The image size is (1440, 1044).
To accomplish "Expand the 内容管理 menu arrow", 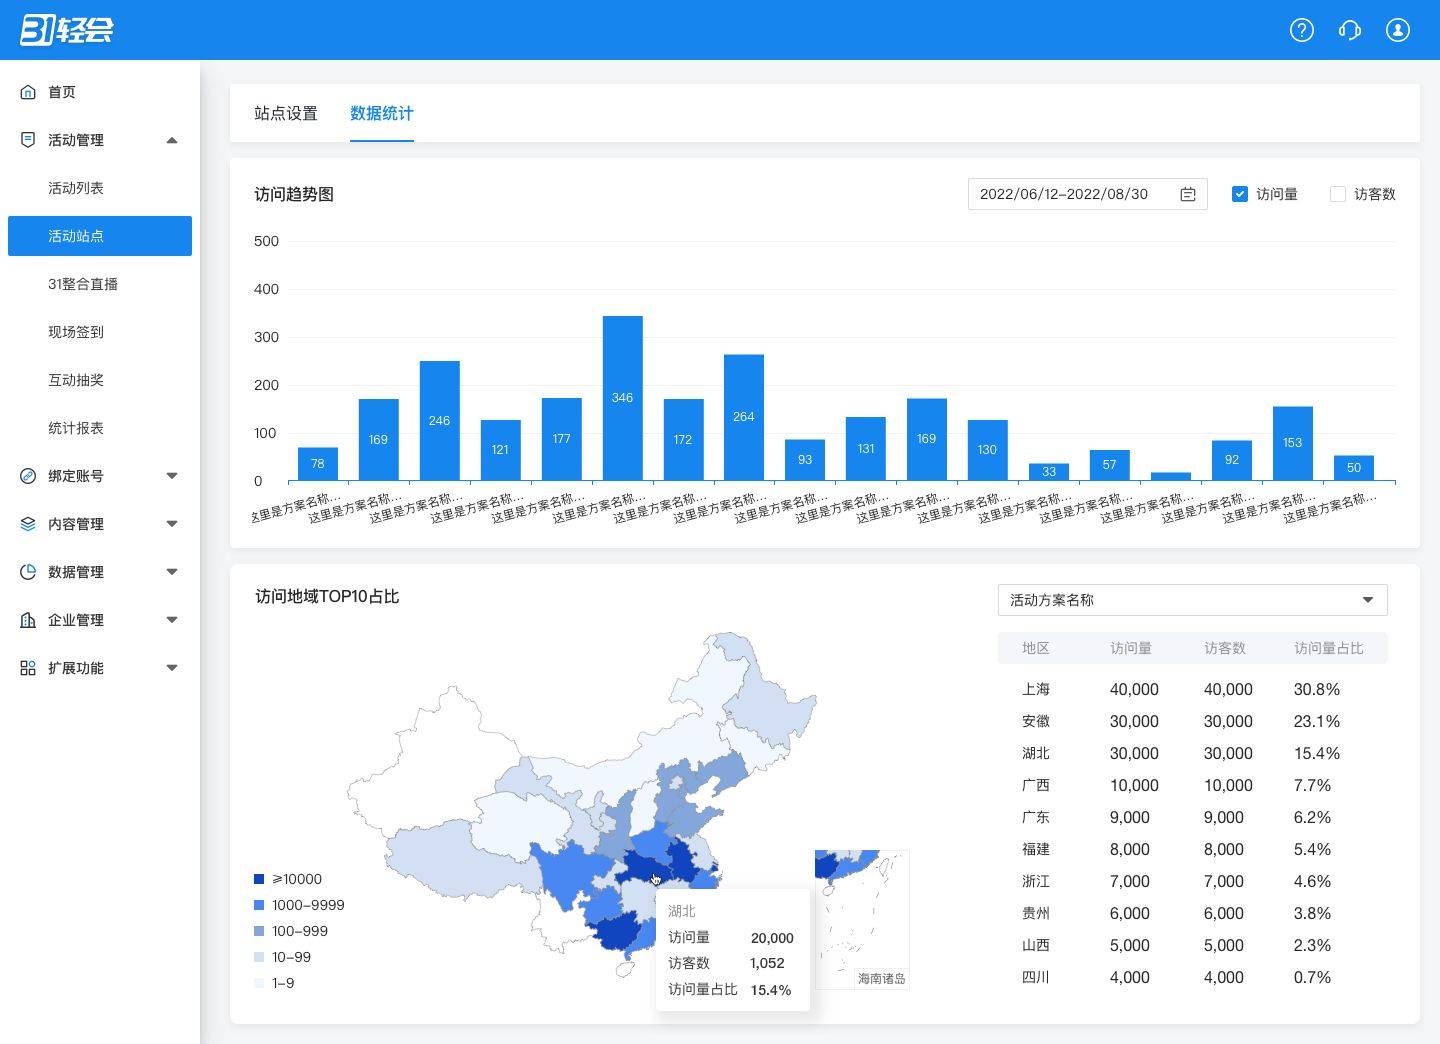I will point(172,524).
